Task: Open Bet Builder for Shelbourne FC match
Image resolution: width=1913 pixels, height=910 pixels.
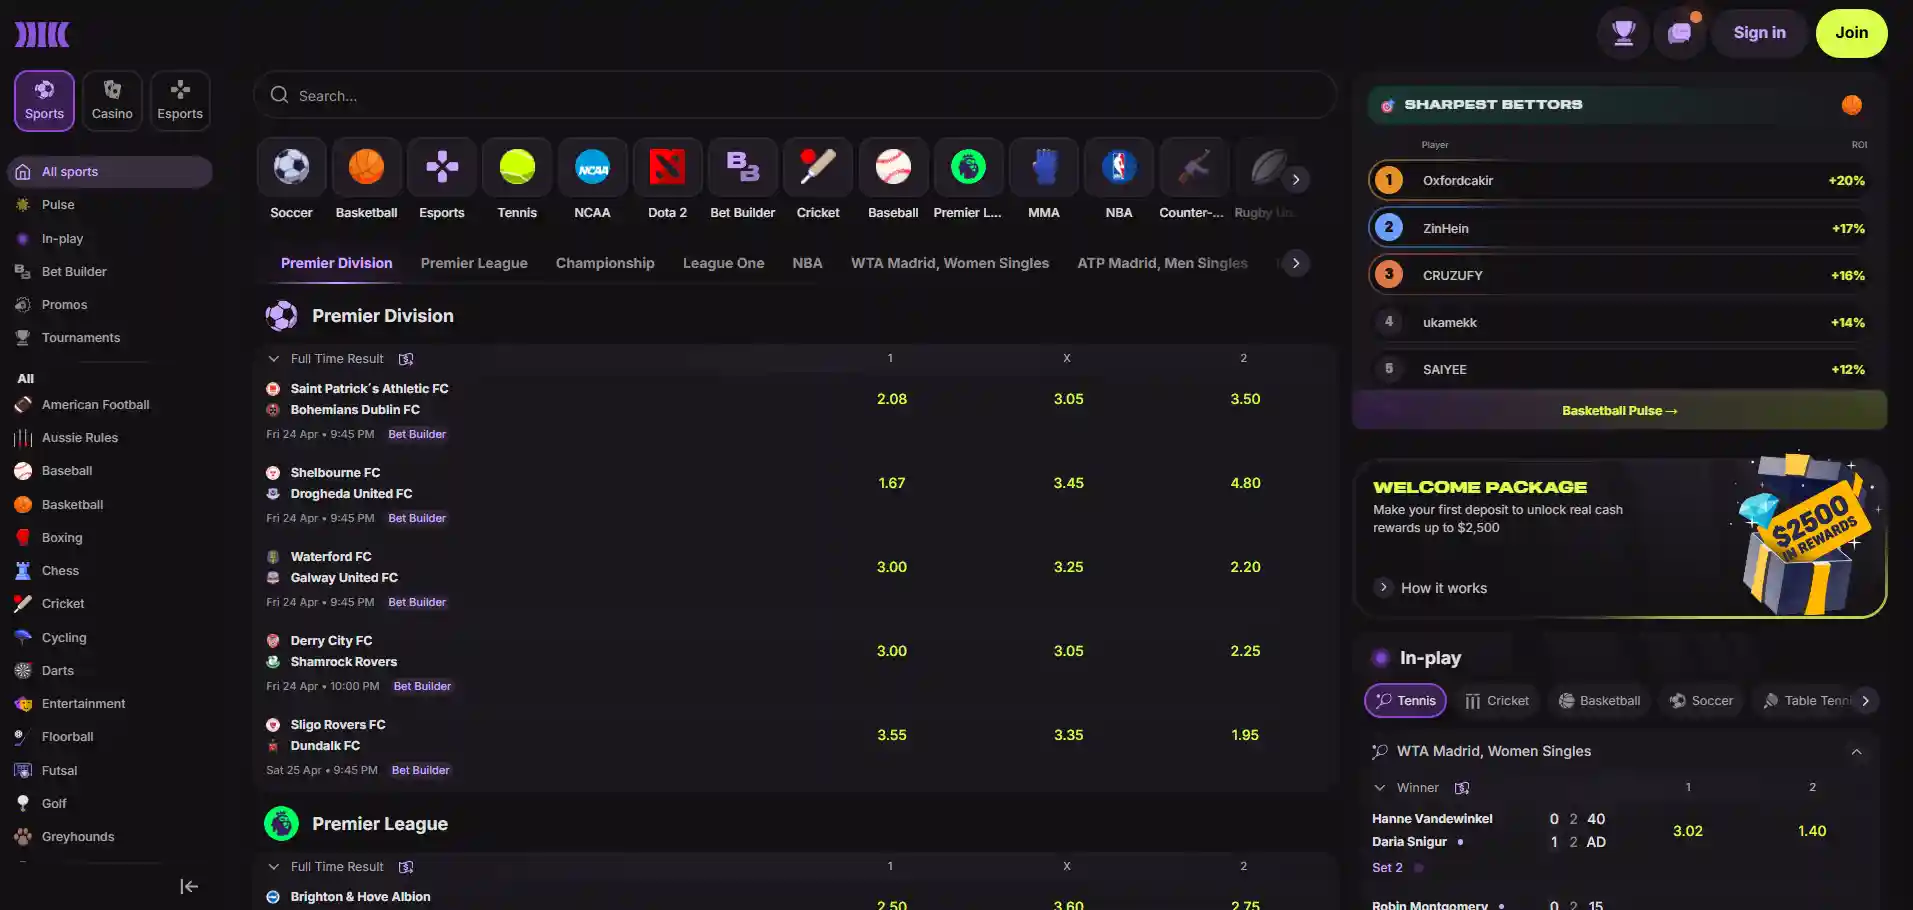Action: 417,518
